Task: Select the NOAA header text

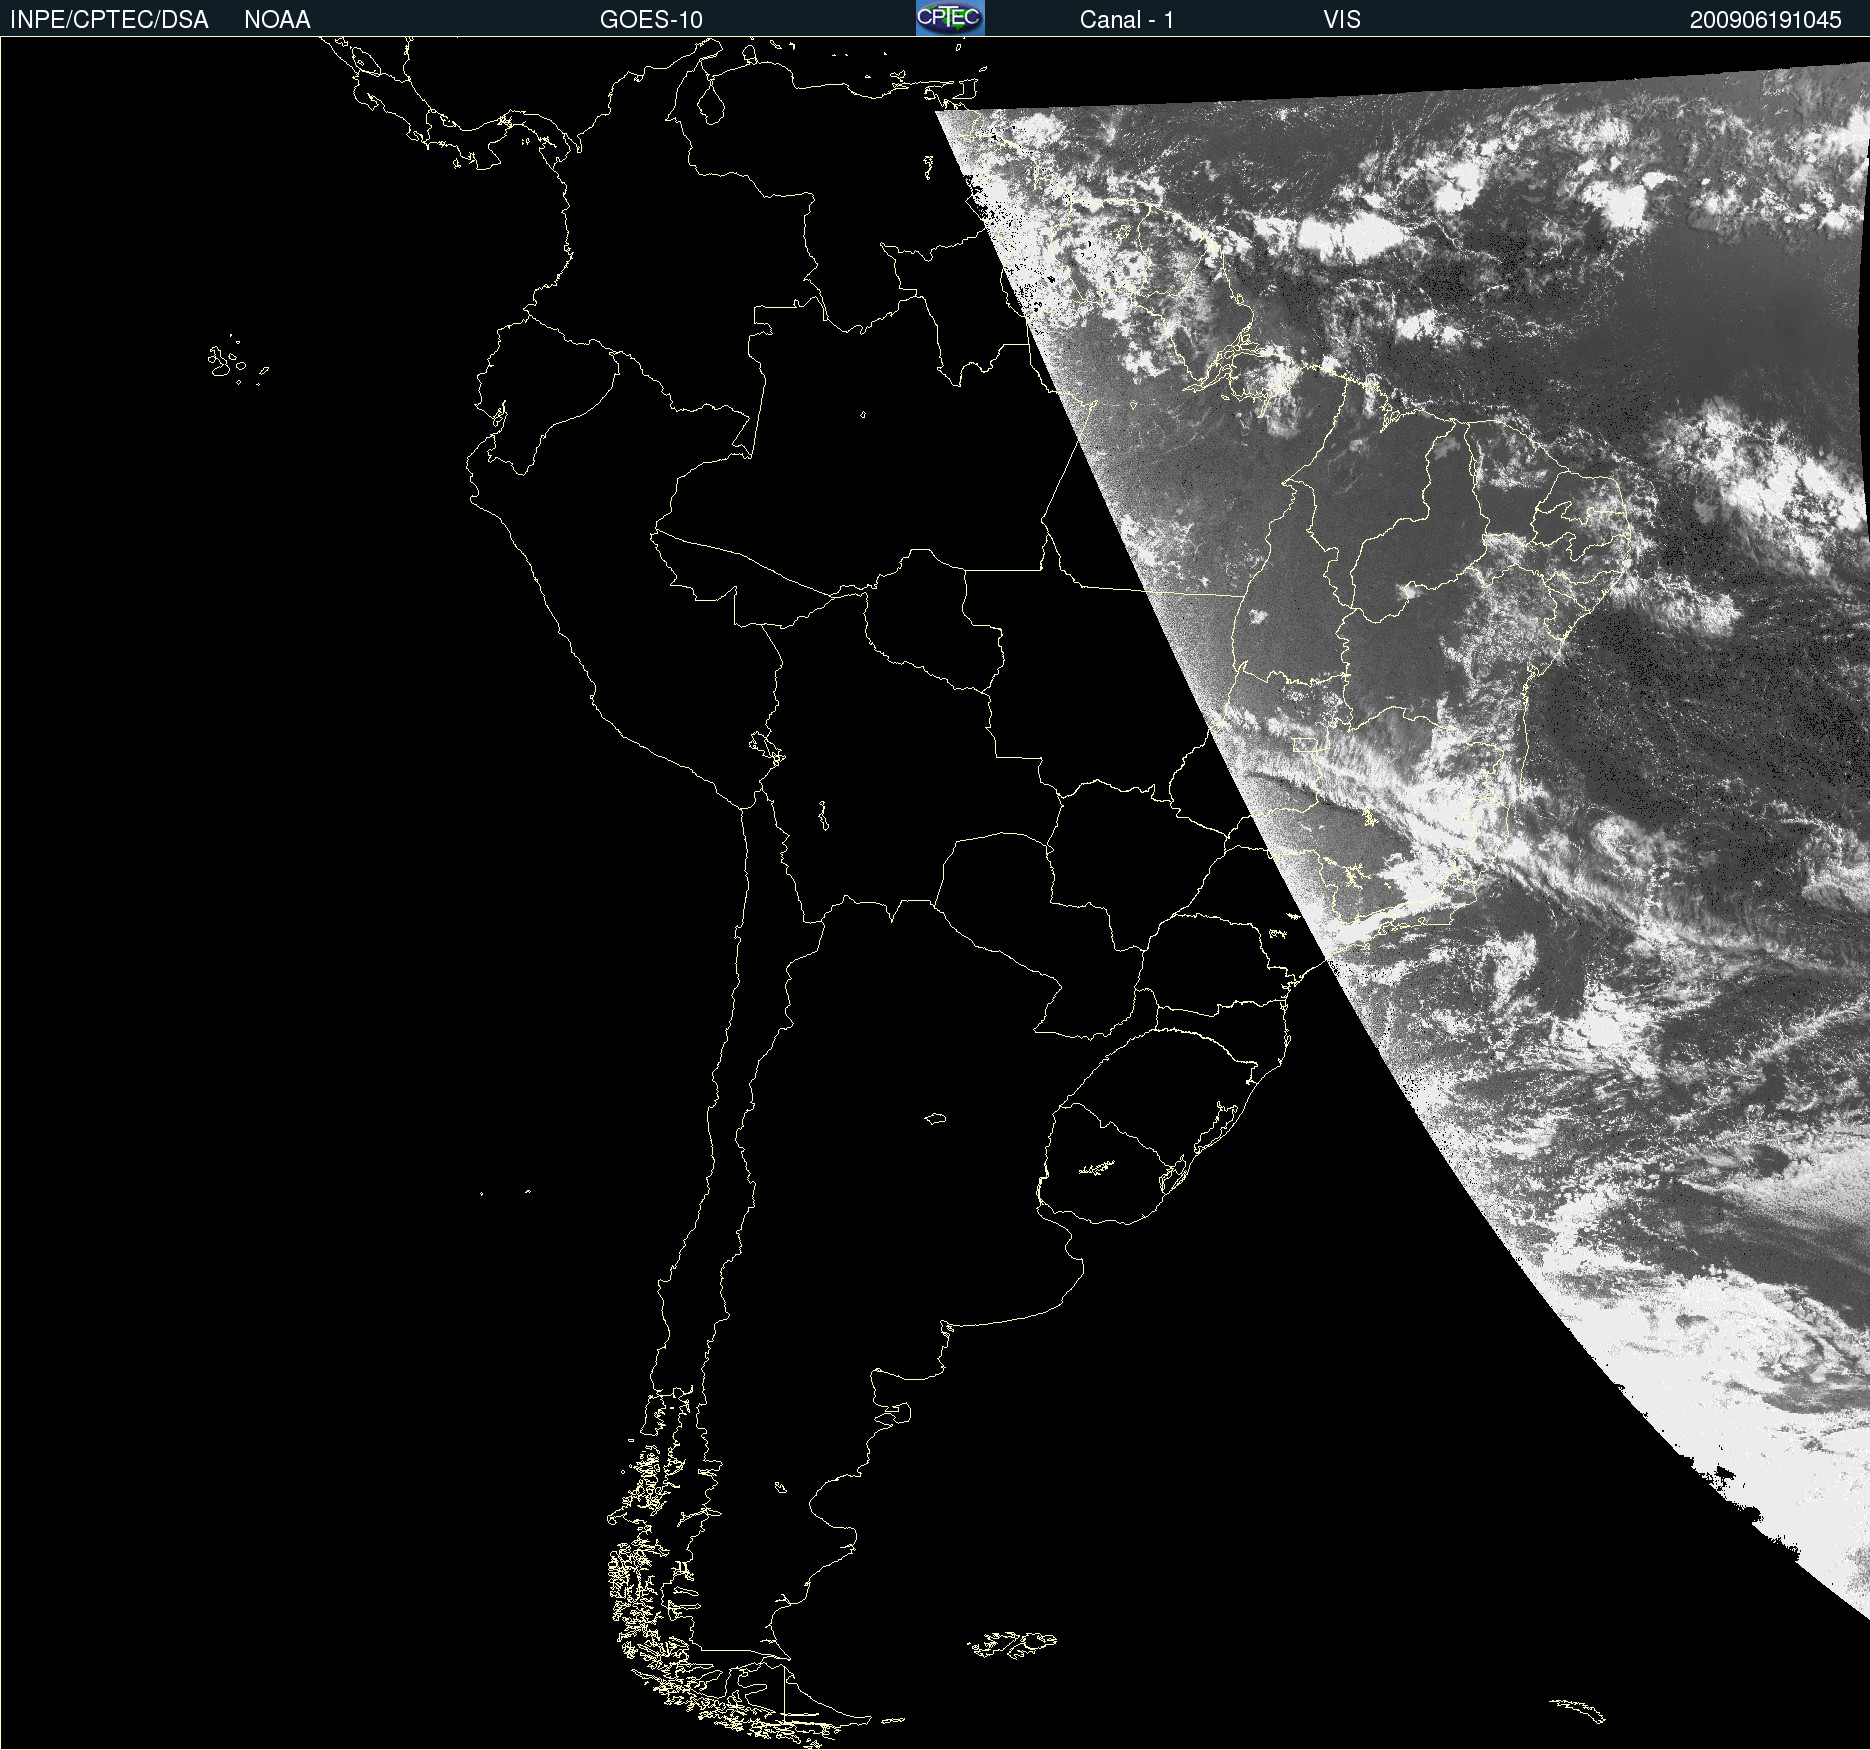Action: 277,20
